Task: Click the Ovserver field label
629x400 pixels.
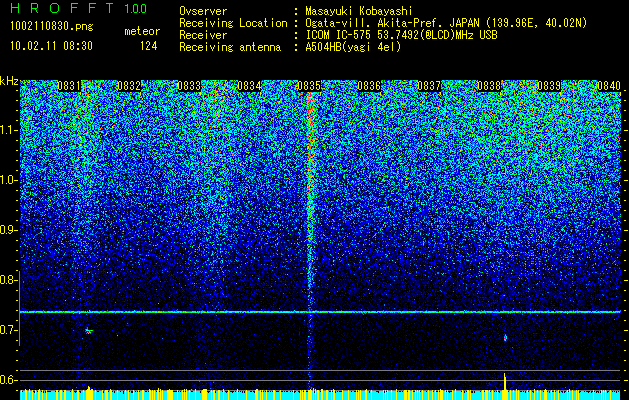Action: (x=203, y=11)
